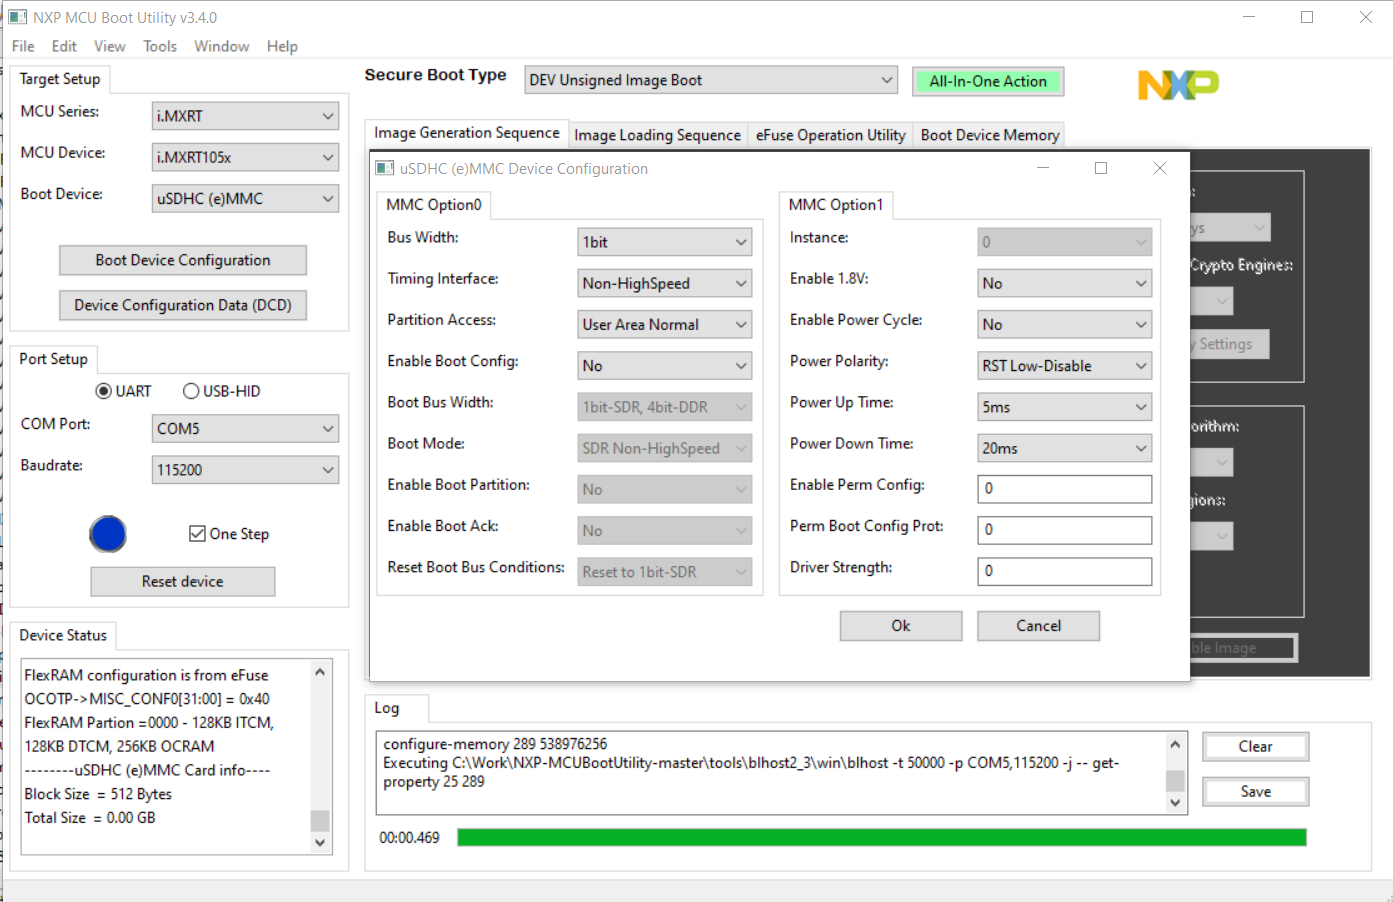Expand the Timing Interface dropdown
Image resolution: width=1393 pixels, height=902 pixels.
[665, 283]
